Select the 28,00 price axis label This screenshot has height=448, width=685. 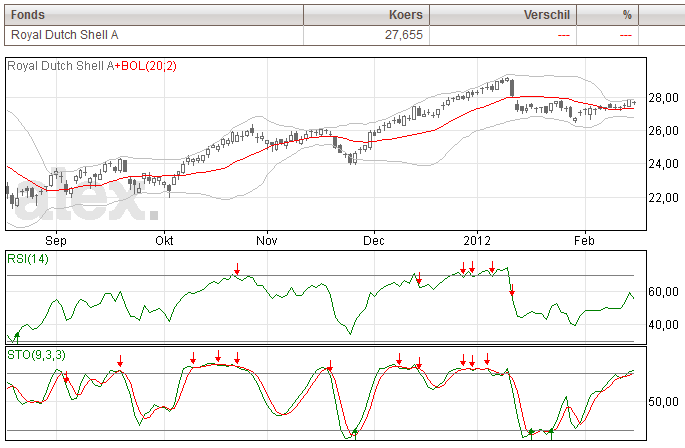(x=663, y=98)
